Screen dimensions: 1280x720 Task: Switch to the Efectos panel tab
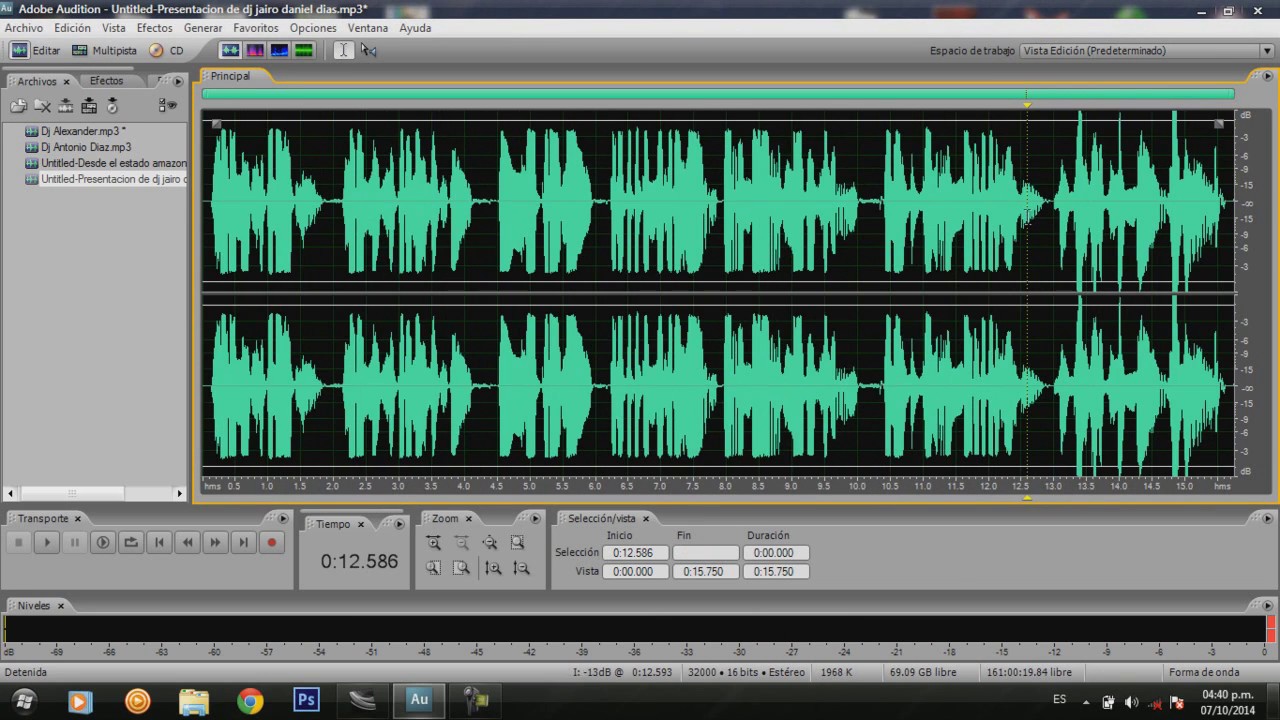[x=107, y=81]
